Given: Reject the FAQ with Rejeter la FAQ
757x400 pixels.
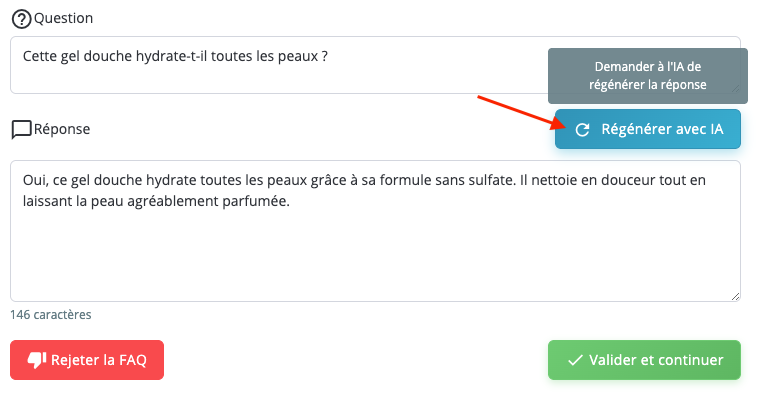Looking at the screenshot, I should (x=87, y=361).
